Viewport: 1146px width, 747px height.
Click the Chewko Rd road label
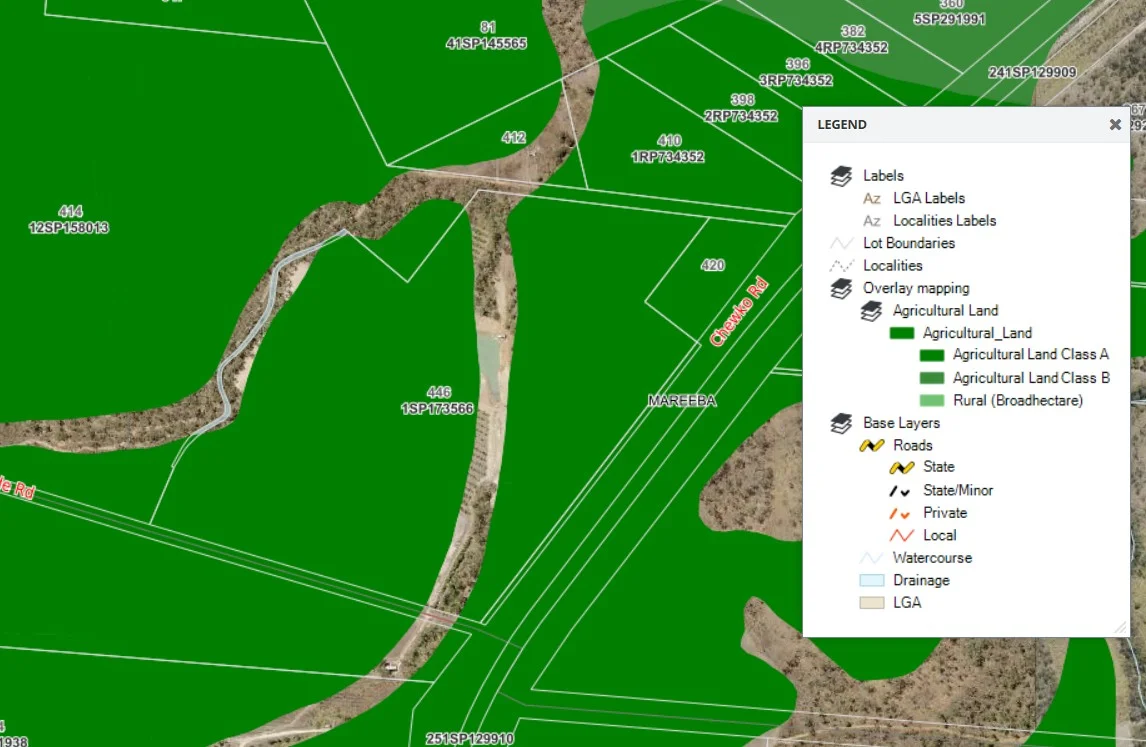[738, 313]
